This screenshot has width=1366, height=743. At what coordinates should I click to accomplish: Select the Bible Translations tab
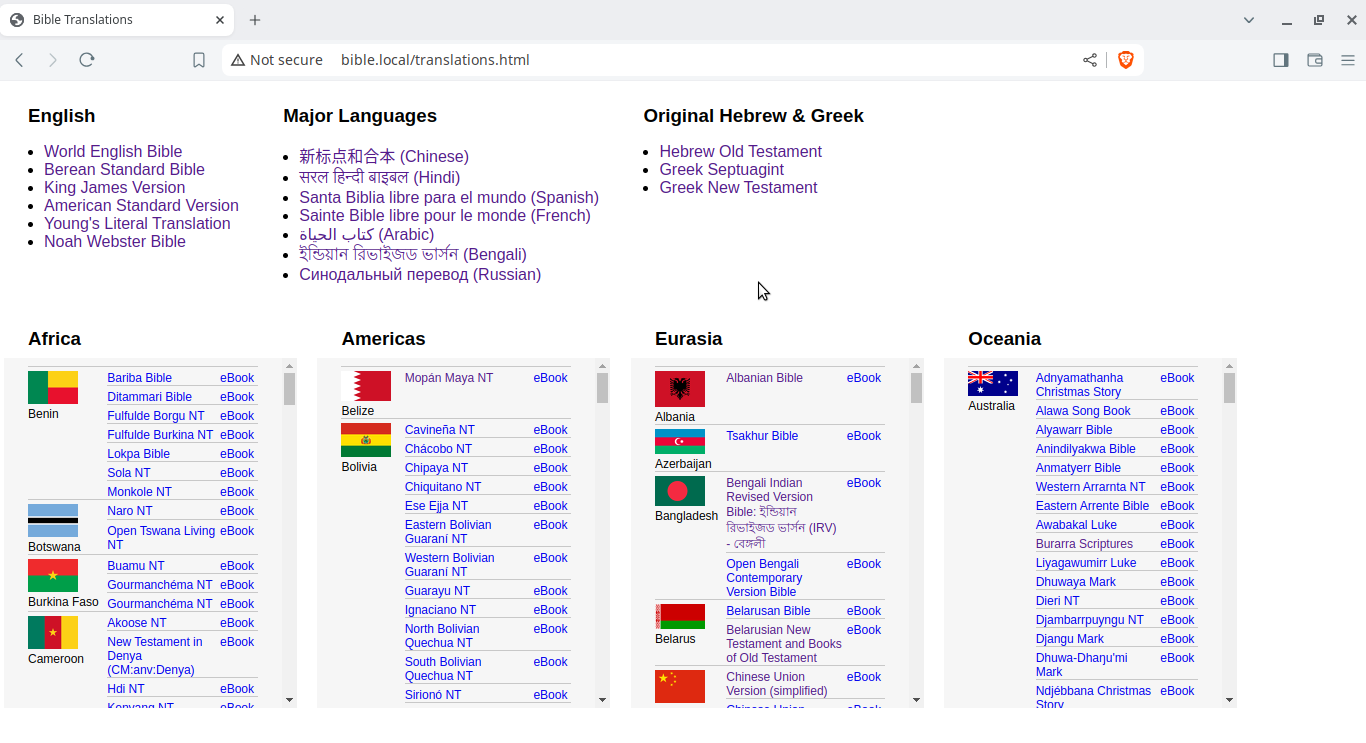point(110,20)
